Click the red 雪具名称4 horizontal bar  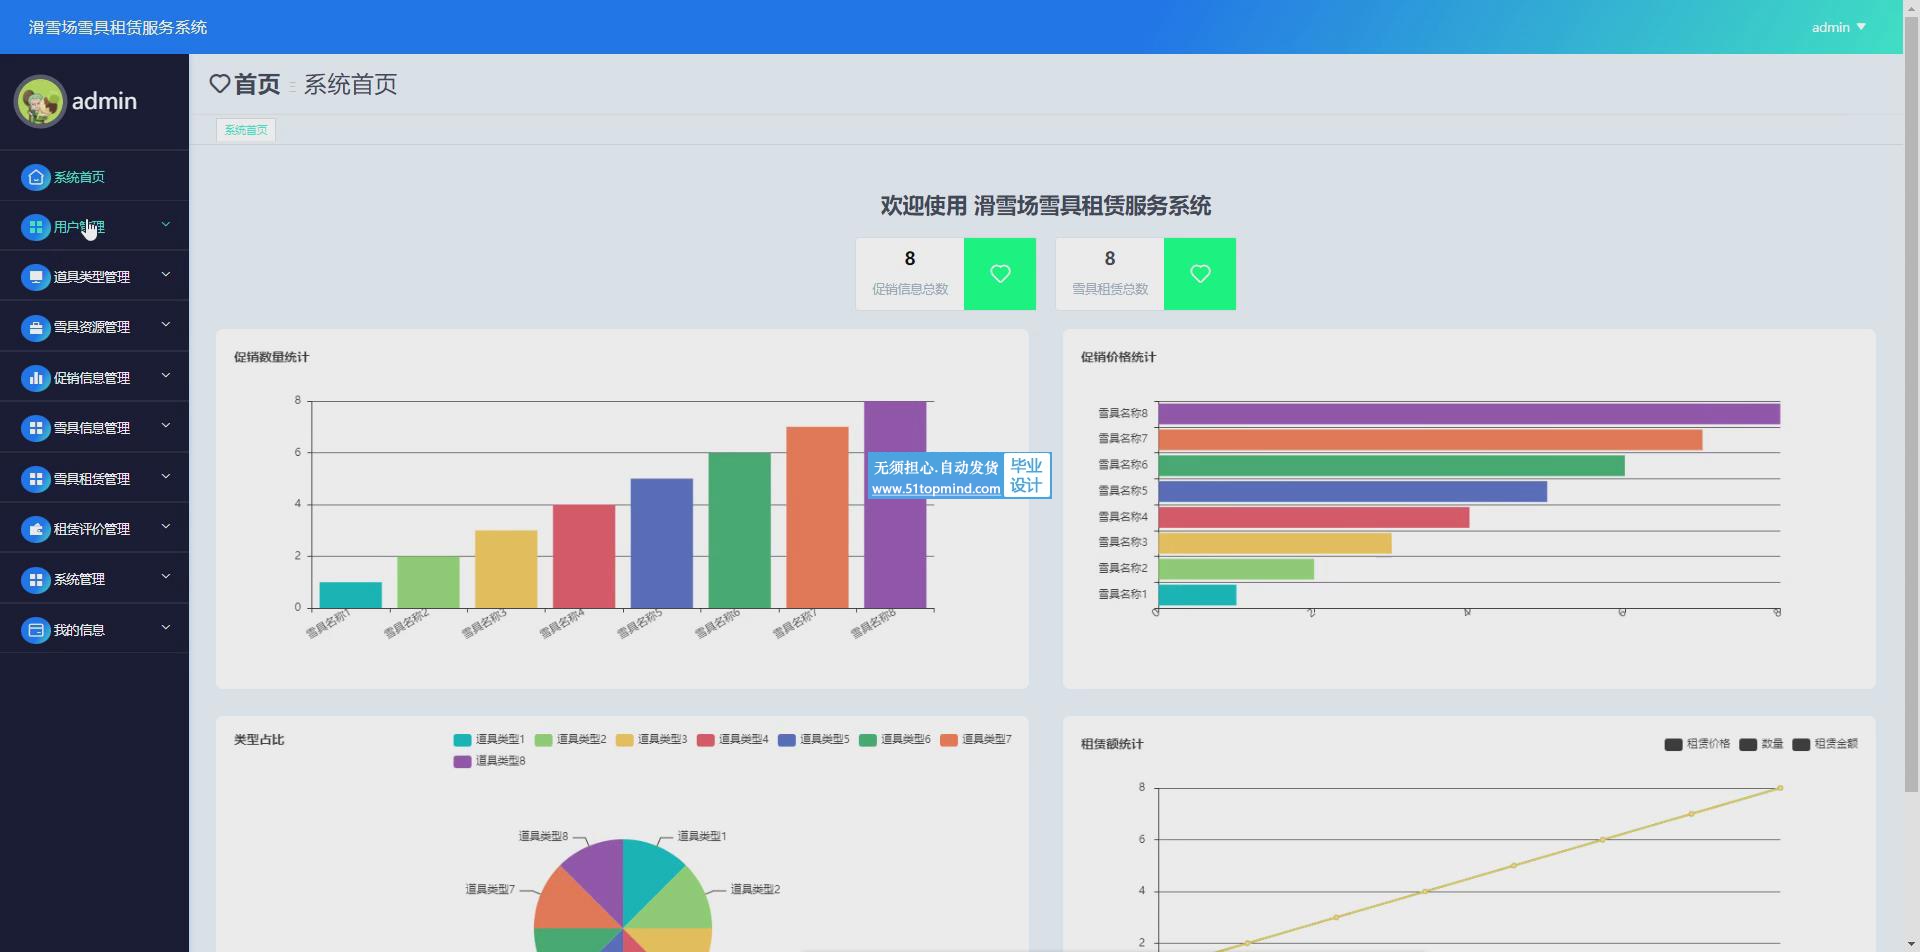[1313, 518]
